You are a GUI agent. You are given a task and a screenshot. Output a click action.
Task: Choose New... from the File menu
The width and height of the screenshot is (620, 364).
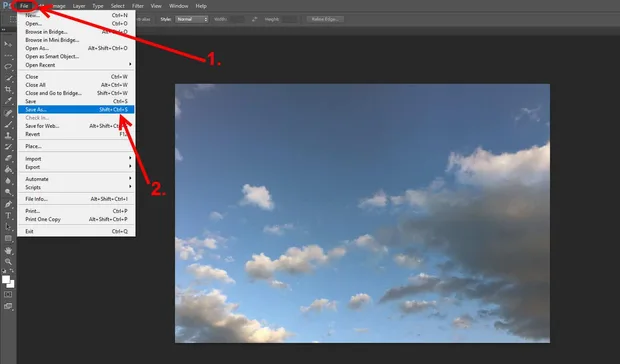pos(76,15)
